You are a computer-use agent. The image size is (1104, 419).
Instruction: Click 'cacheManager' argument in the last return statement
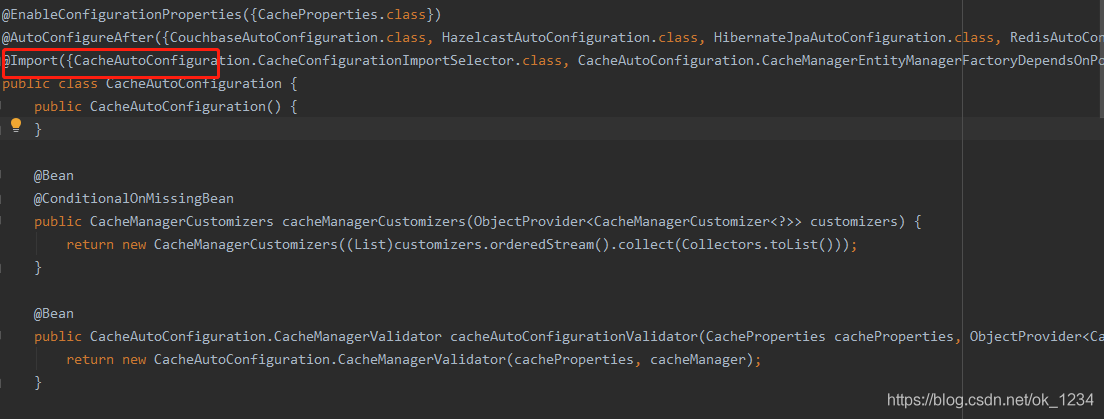pos(698,360)
